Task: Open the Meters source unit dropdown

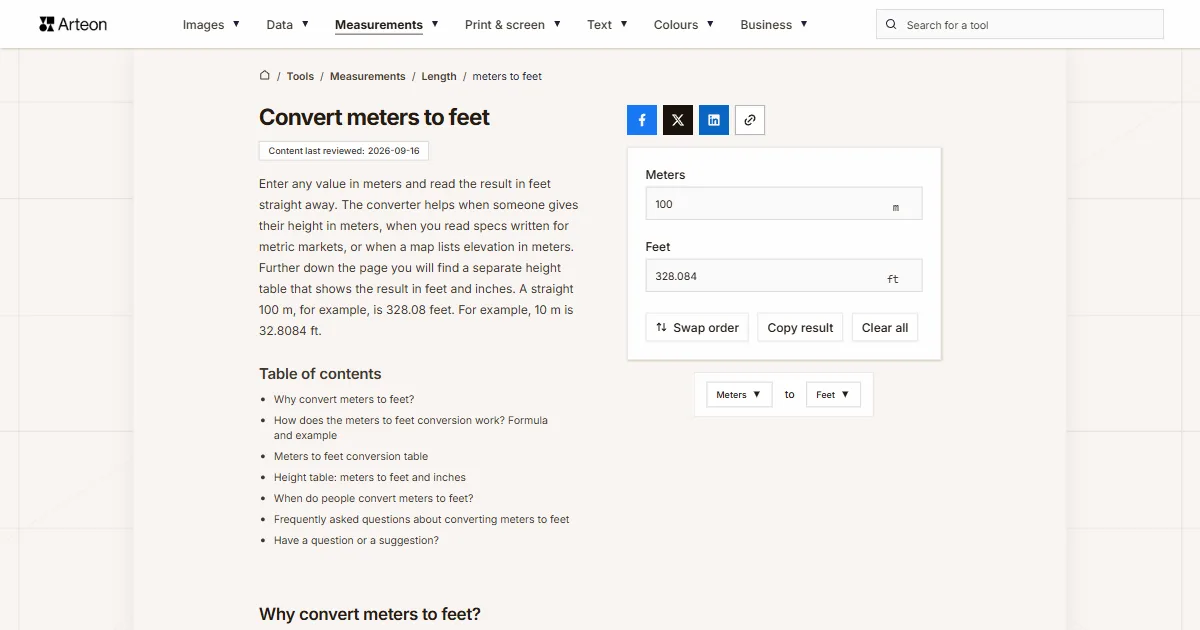Action: point(739,394)
